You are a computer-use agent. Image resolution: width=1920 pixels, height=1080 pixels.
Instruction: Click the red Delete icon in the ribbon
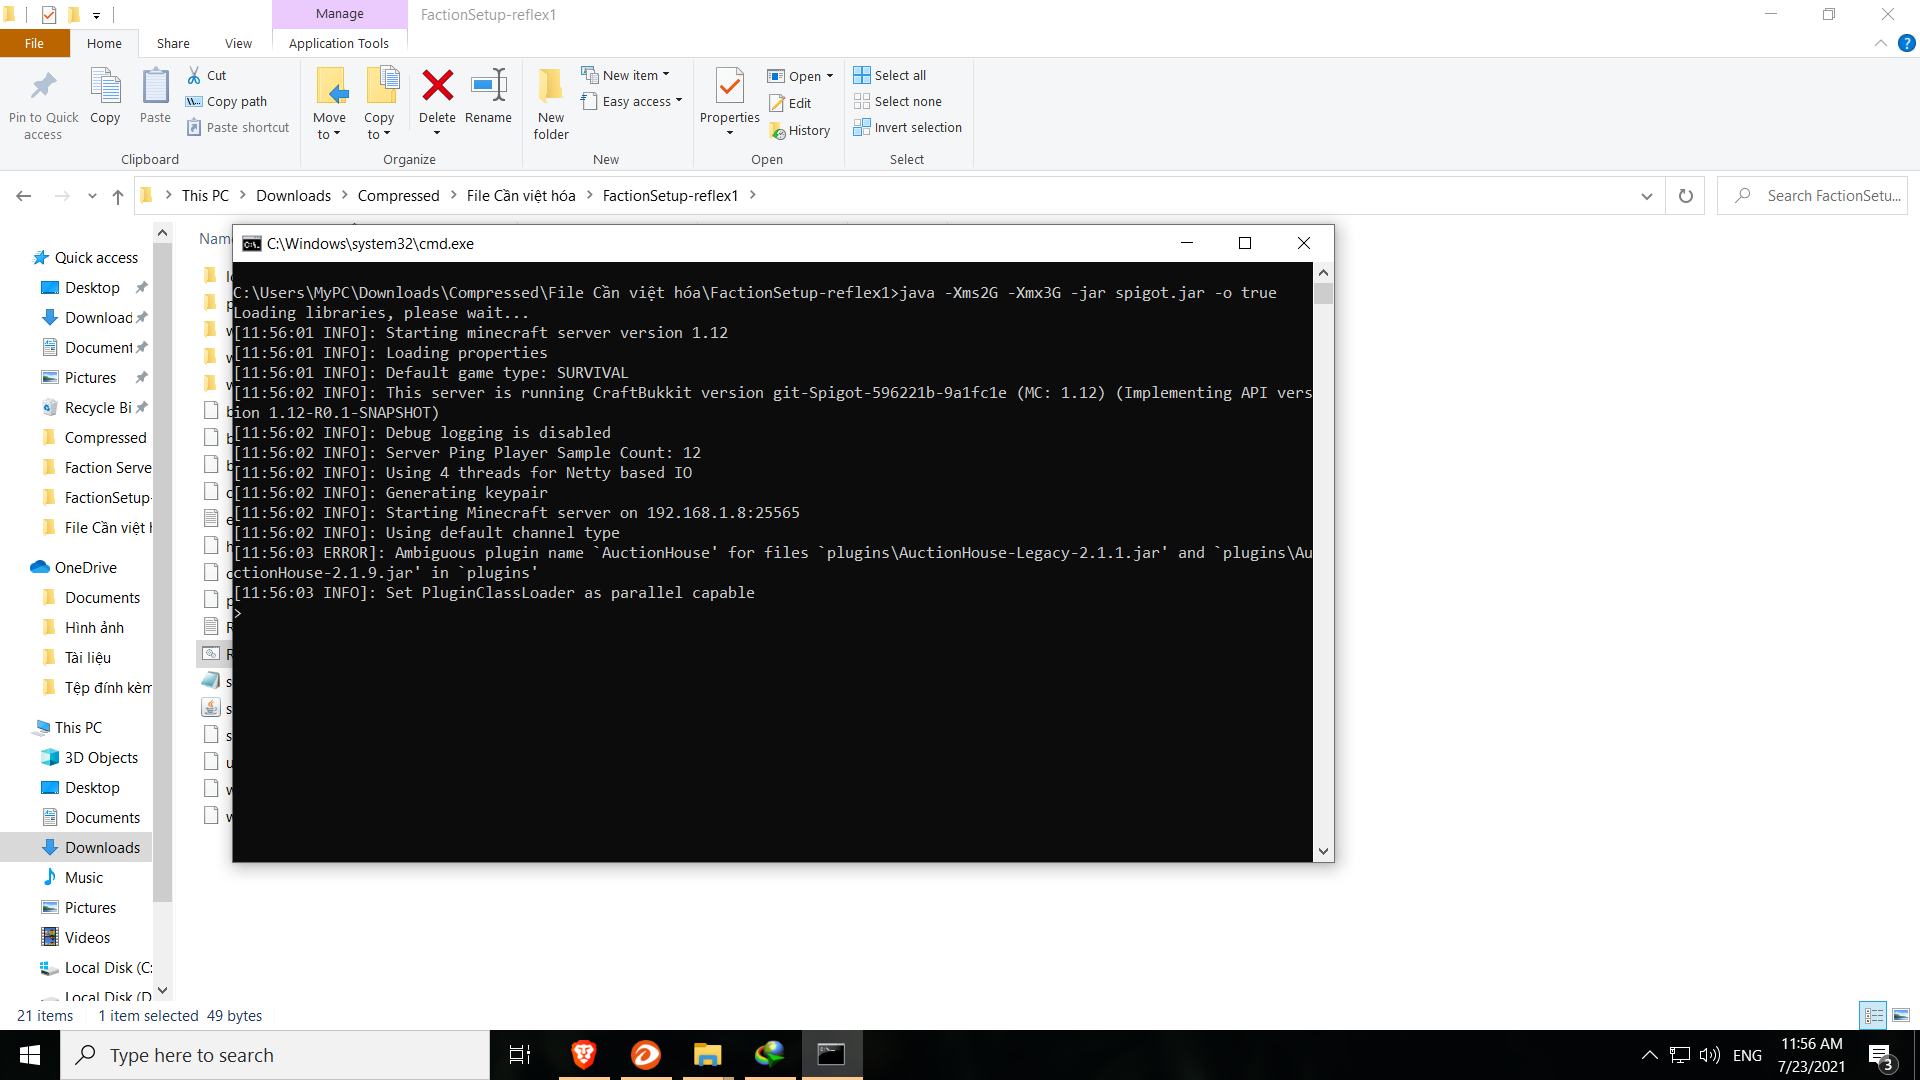click(x=437, y=87)
